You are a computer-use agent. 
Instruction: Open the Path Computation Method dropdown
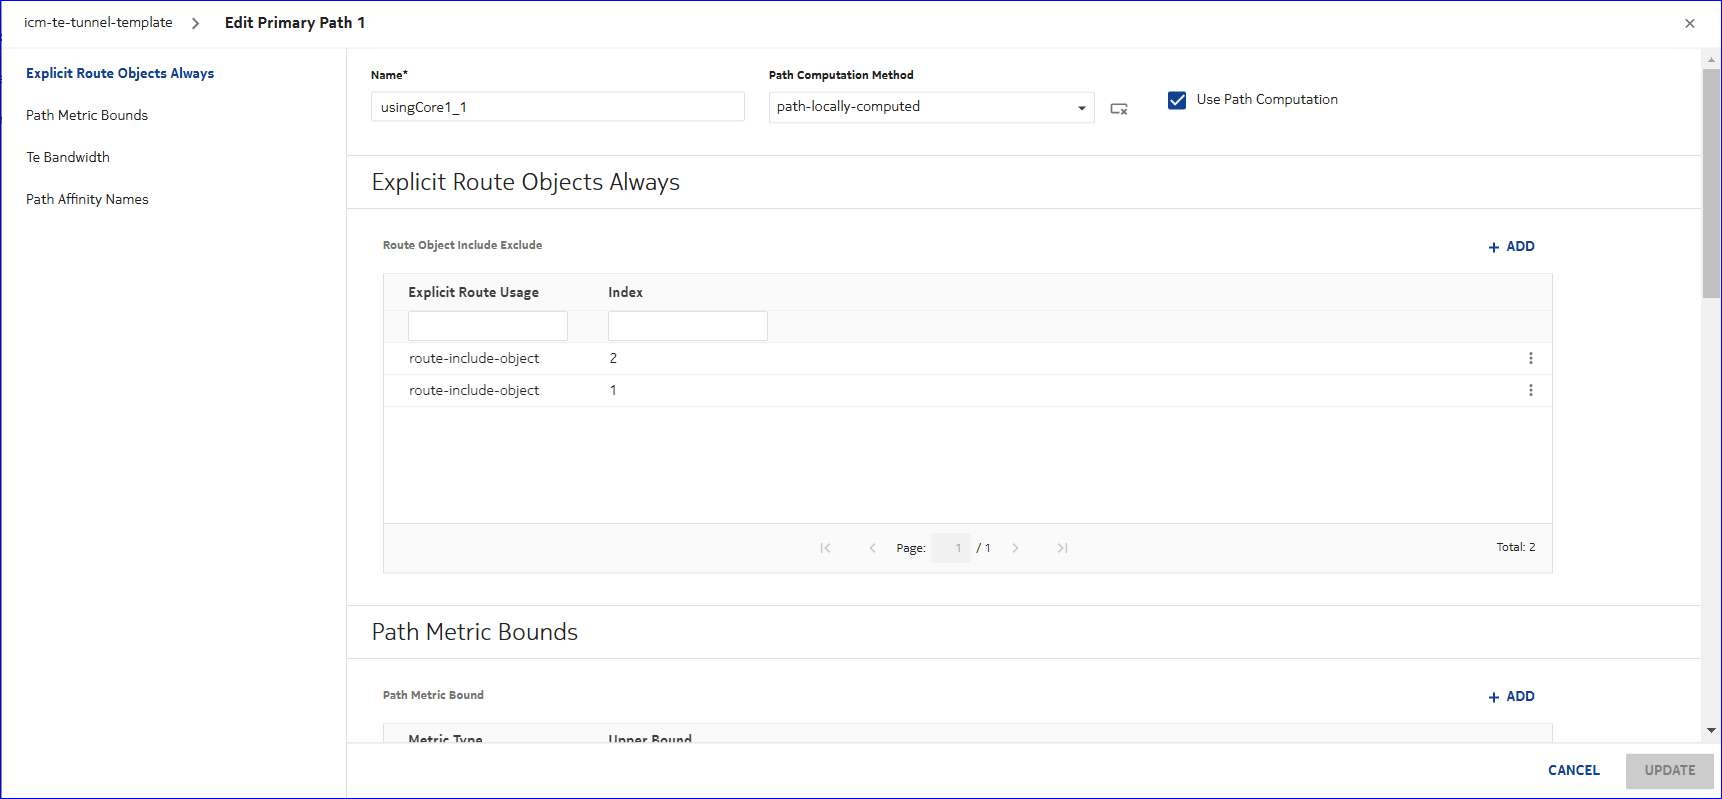pyautogui.click(x=1081, y=108)
